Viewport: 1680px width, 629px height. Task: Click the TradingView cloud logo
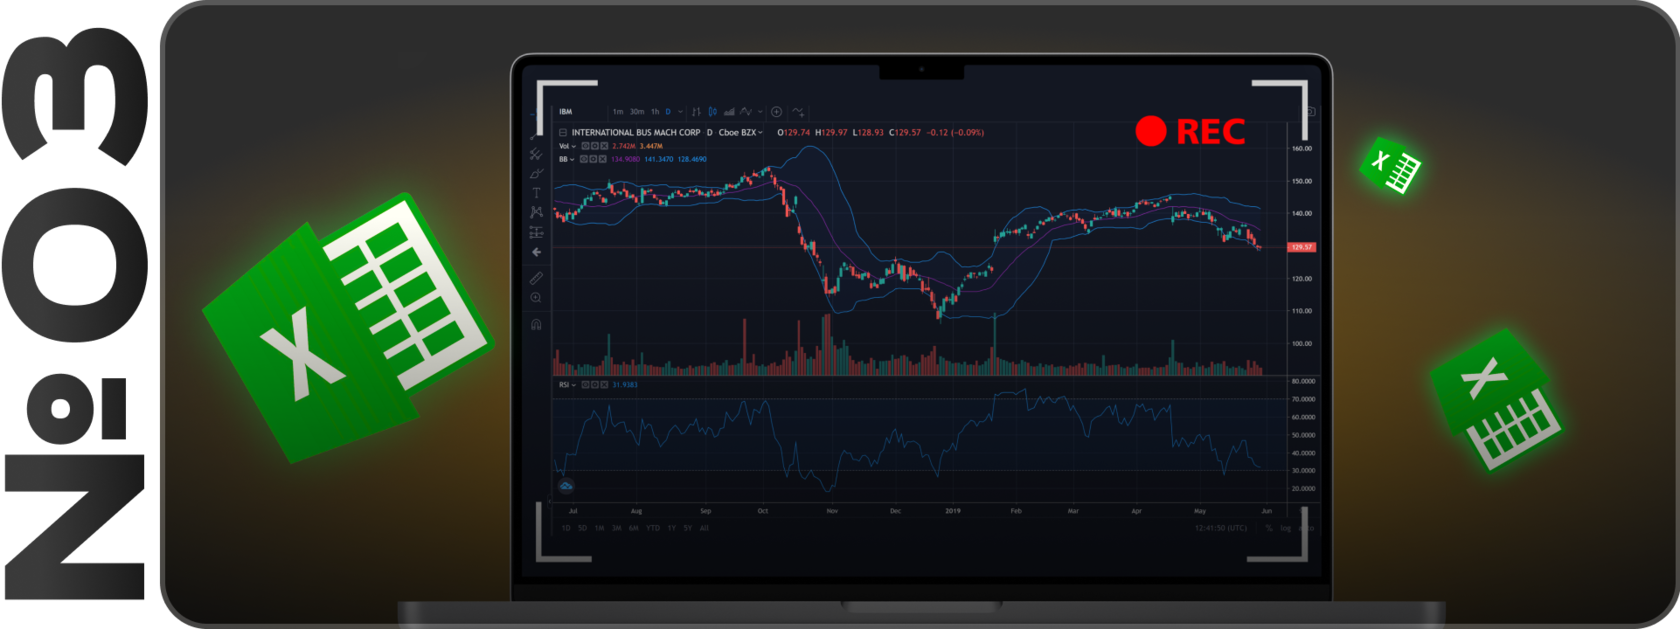[x=566, y=486]
